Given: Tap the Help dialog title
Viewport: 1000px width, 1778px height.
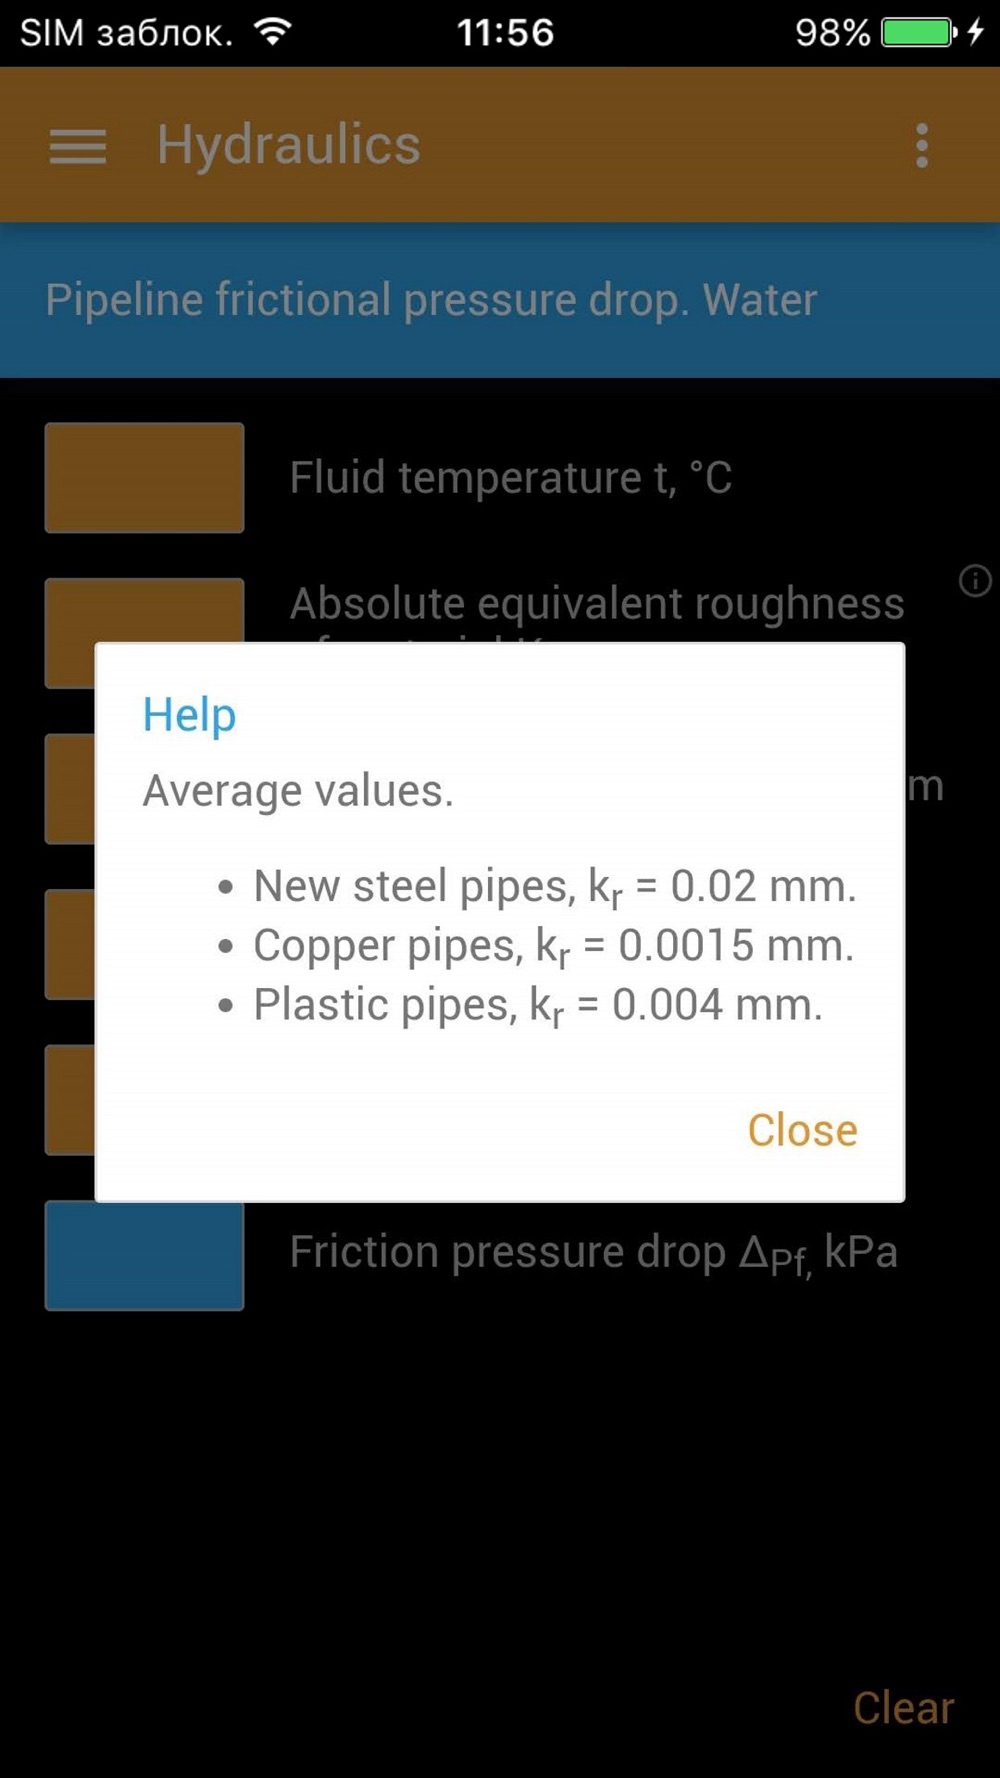Looking at the screenshot, I should tap(189, 714).
